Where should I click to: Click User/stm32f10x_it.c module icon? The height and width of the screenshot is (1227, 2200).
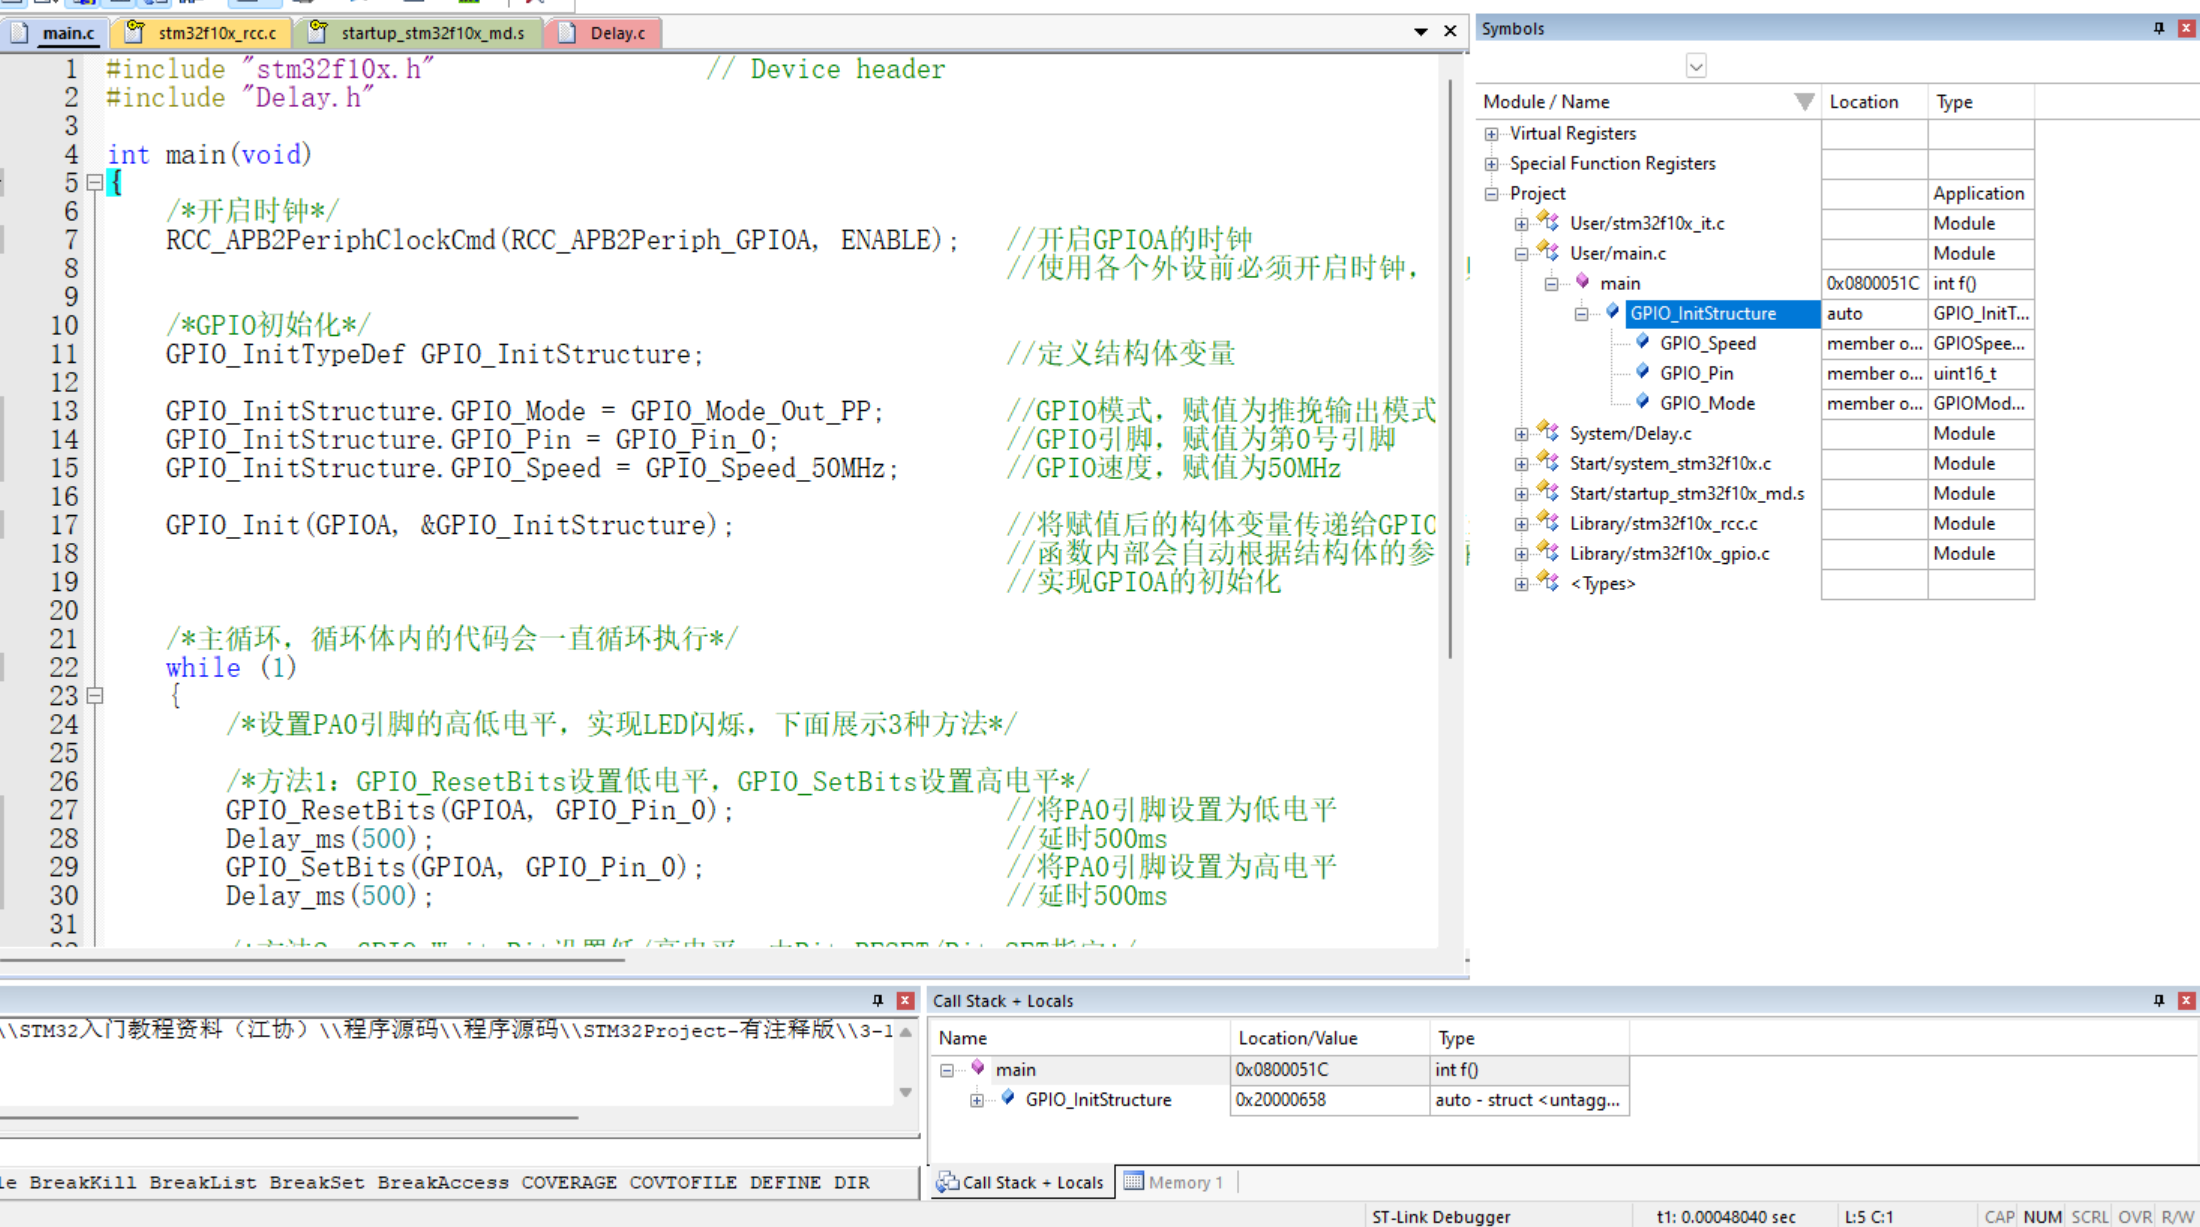[1548, 221]
